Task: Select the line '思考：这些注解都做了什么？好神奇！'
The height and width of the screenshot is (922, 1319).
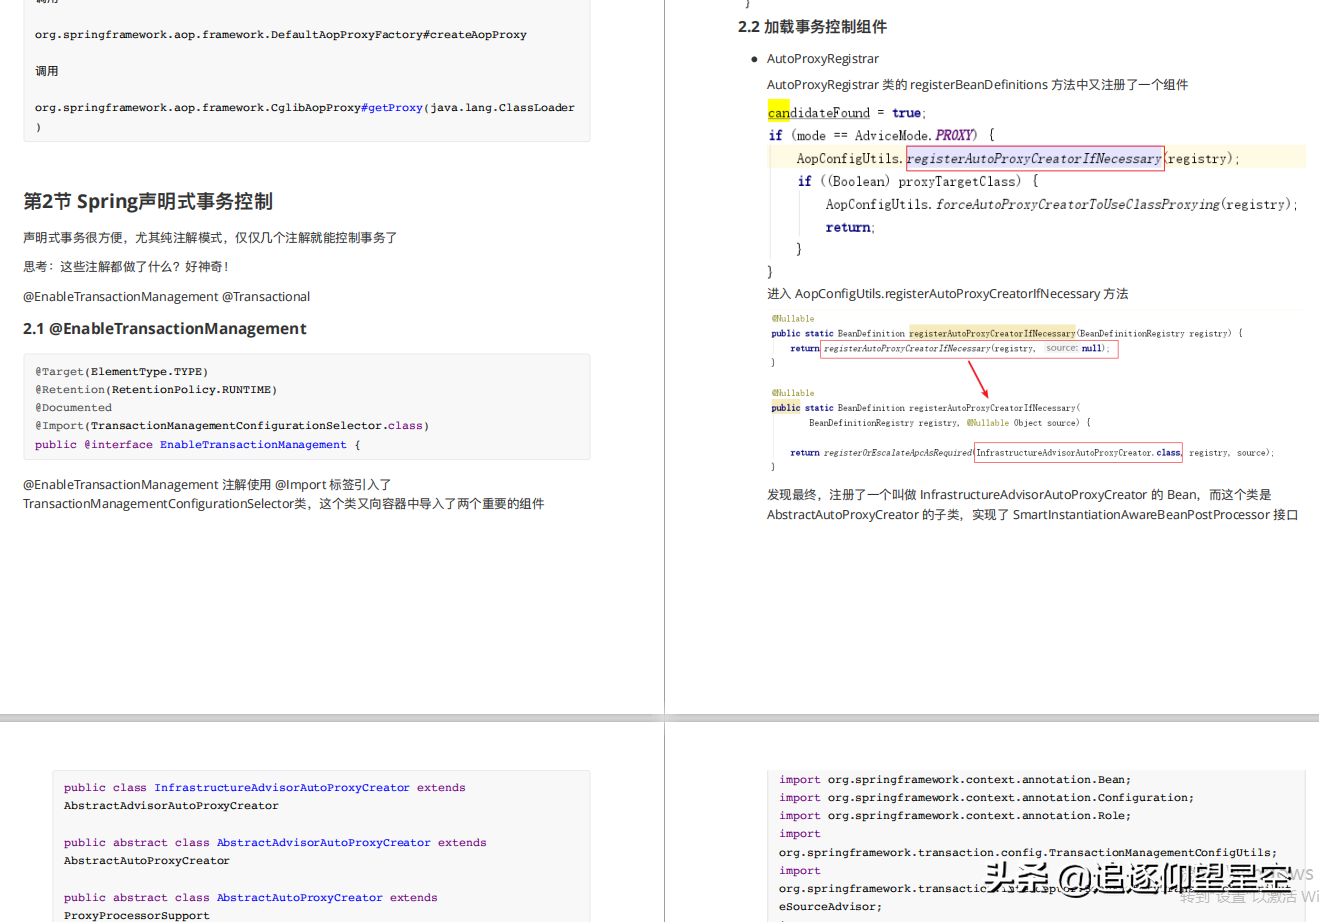Action: [127, 267]
